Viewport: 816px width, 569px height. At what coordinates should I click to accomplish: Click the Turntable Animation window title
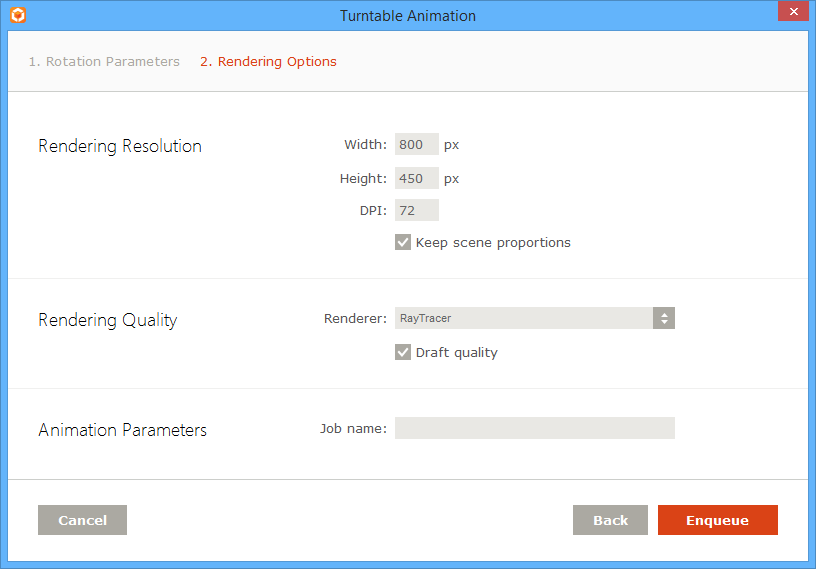408,16
